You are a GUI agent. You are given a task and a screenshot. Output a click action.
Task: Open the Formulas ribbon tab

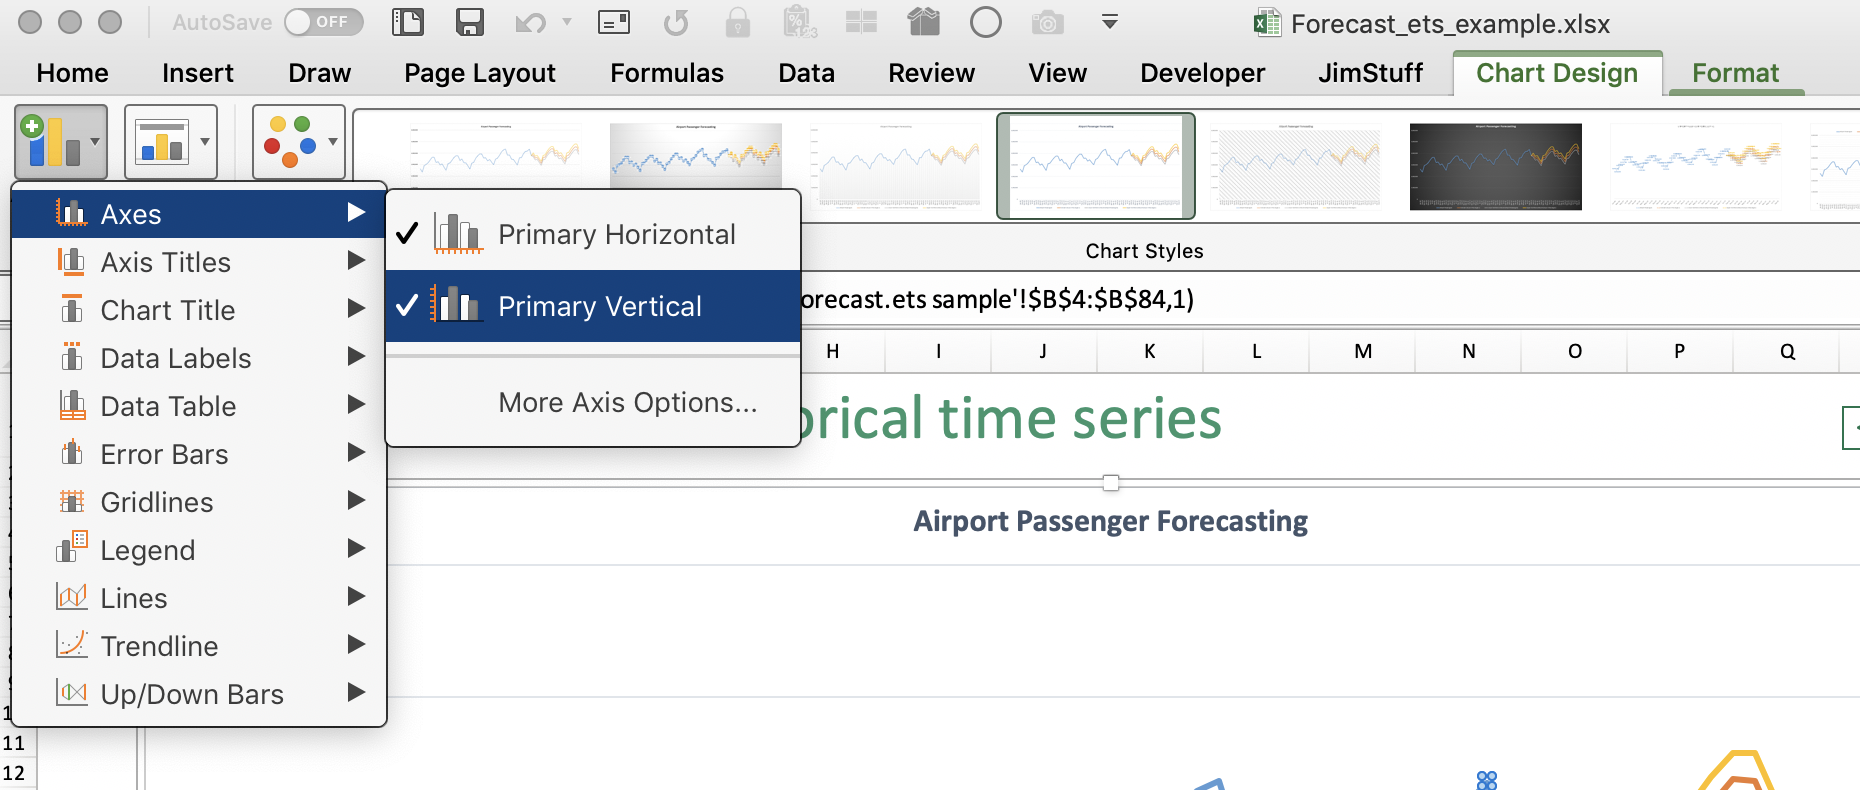point(666,73)
